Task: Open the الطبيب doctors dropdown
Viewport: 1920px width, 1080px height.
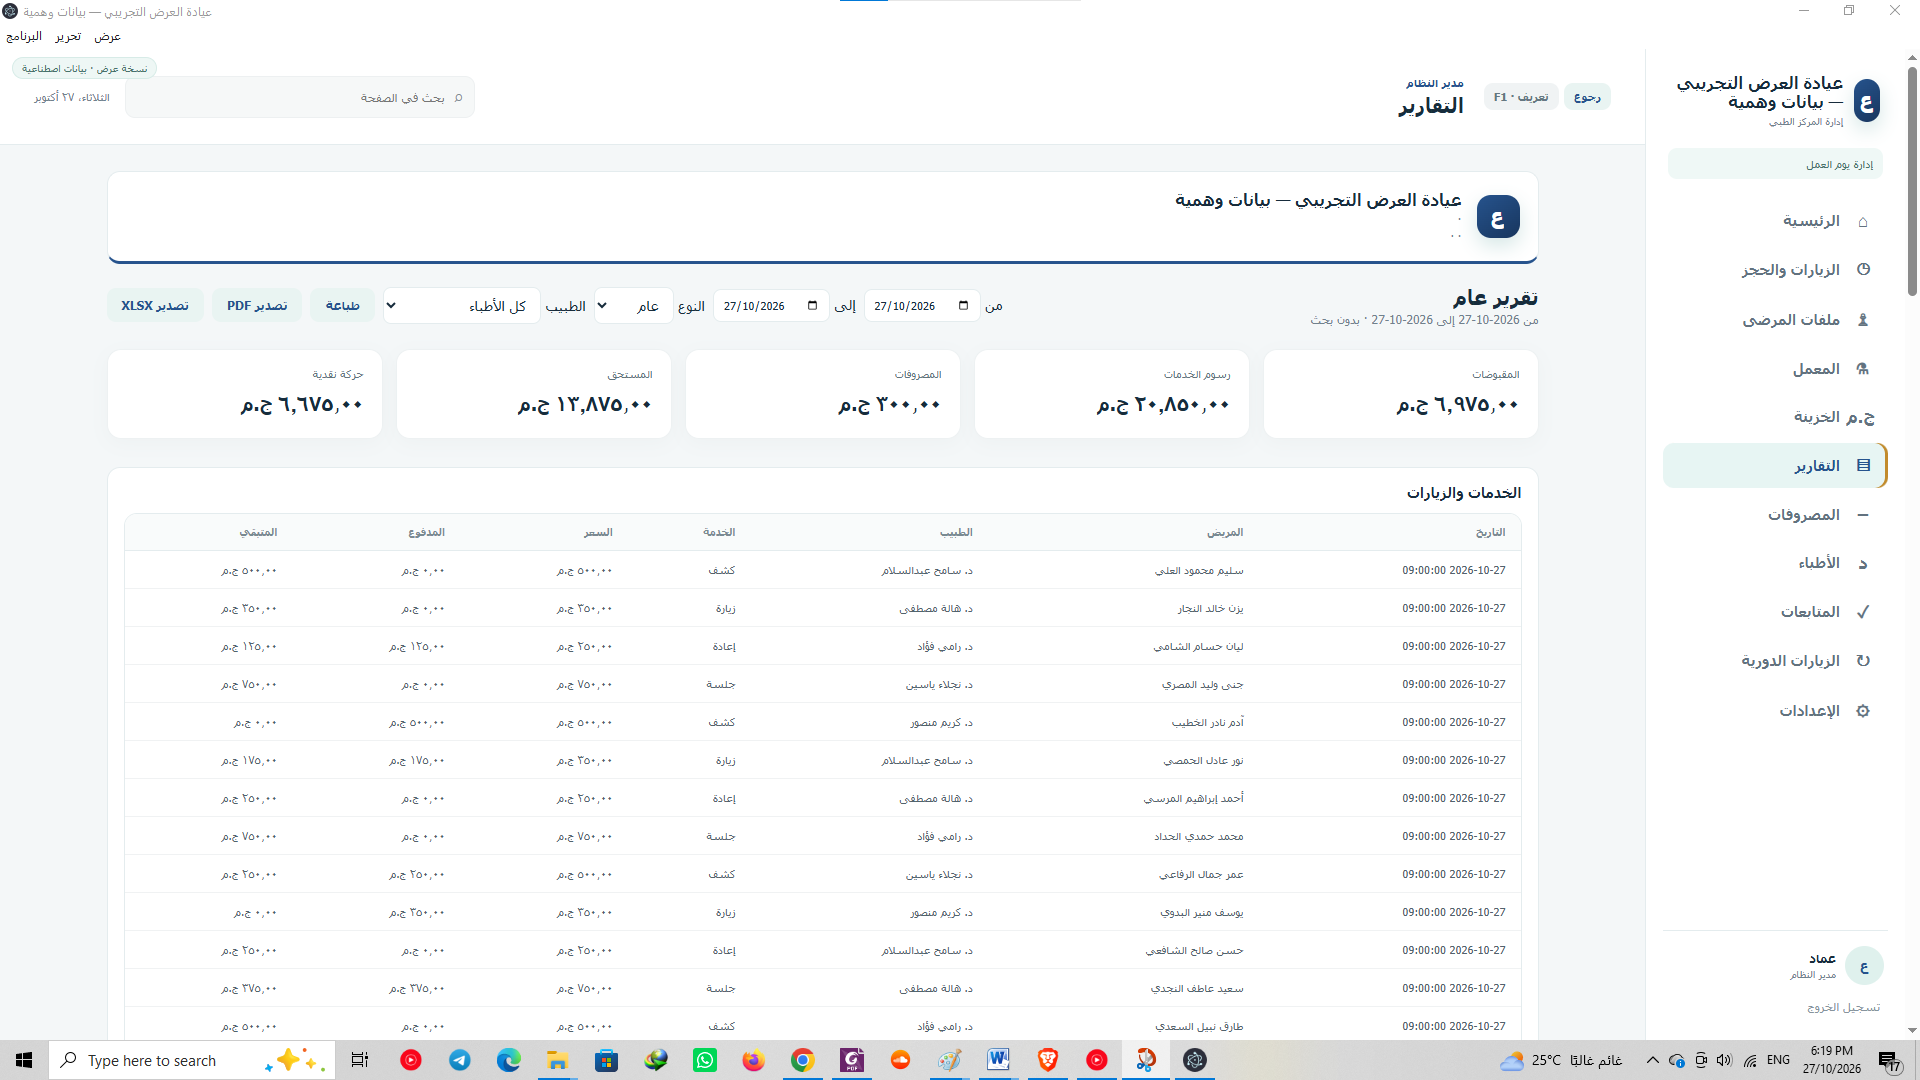Action: pos(462,306)
